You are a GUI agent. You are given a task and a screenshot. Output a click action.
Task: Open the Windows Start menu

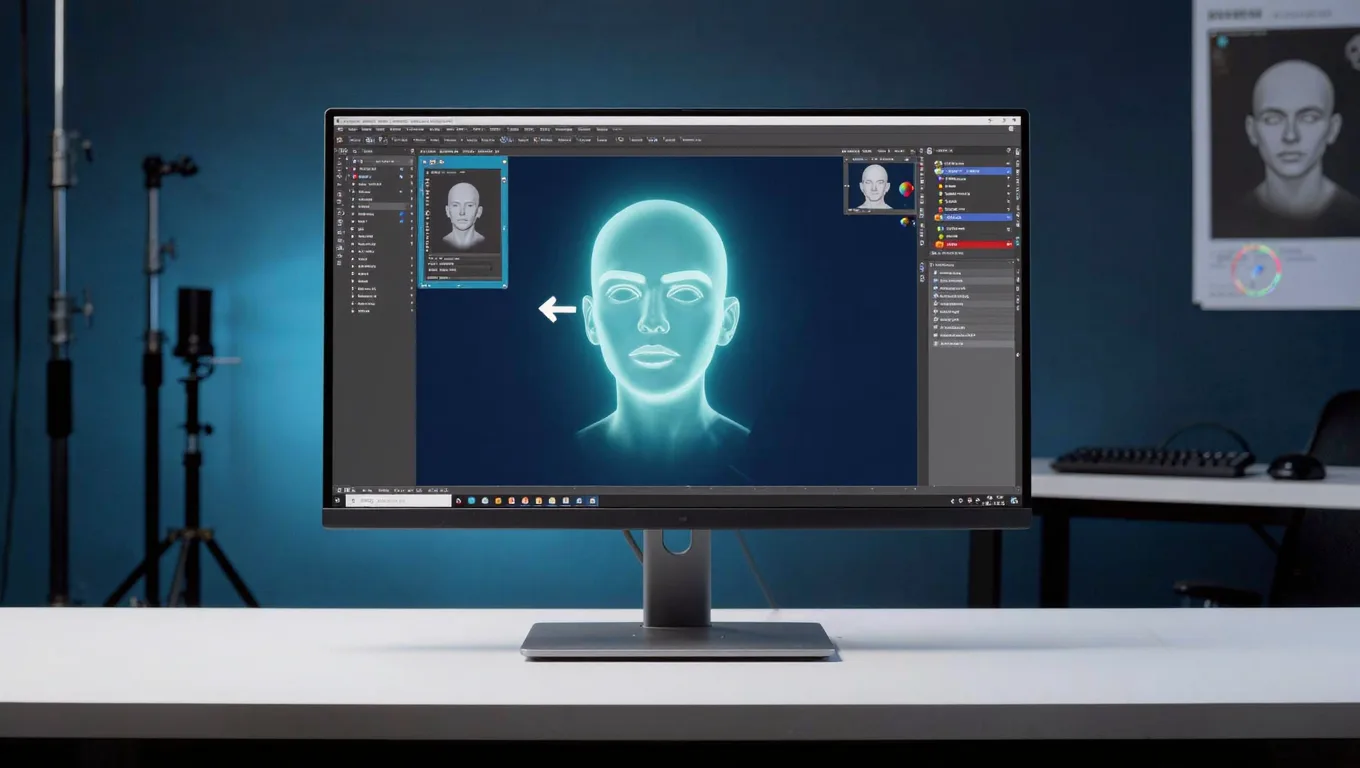click(x=337, y=500)
